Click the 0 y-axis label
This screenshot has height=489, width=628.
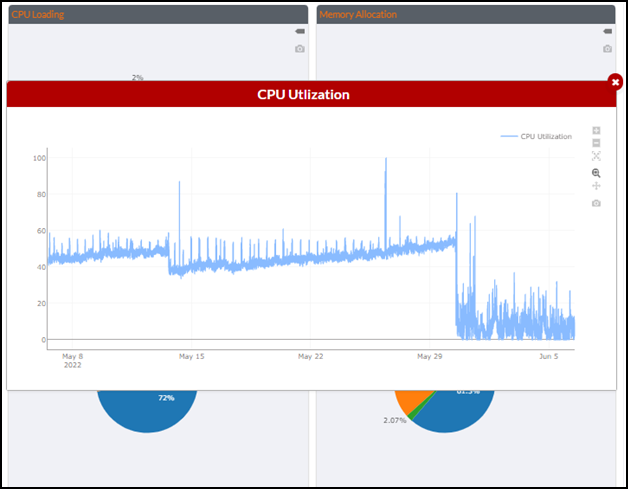(44, 340)
